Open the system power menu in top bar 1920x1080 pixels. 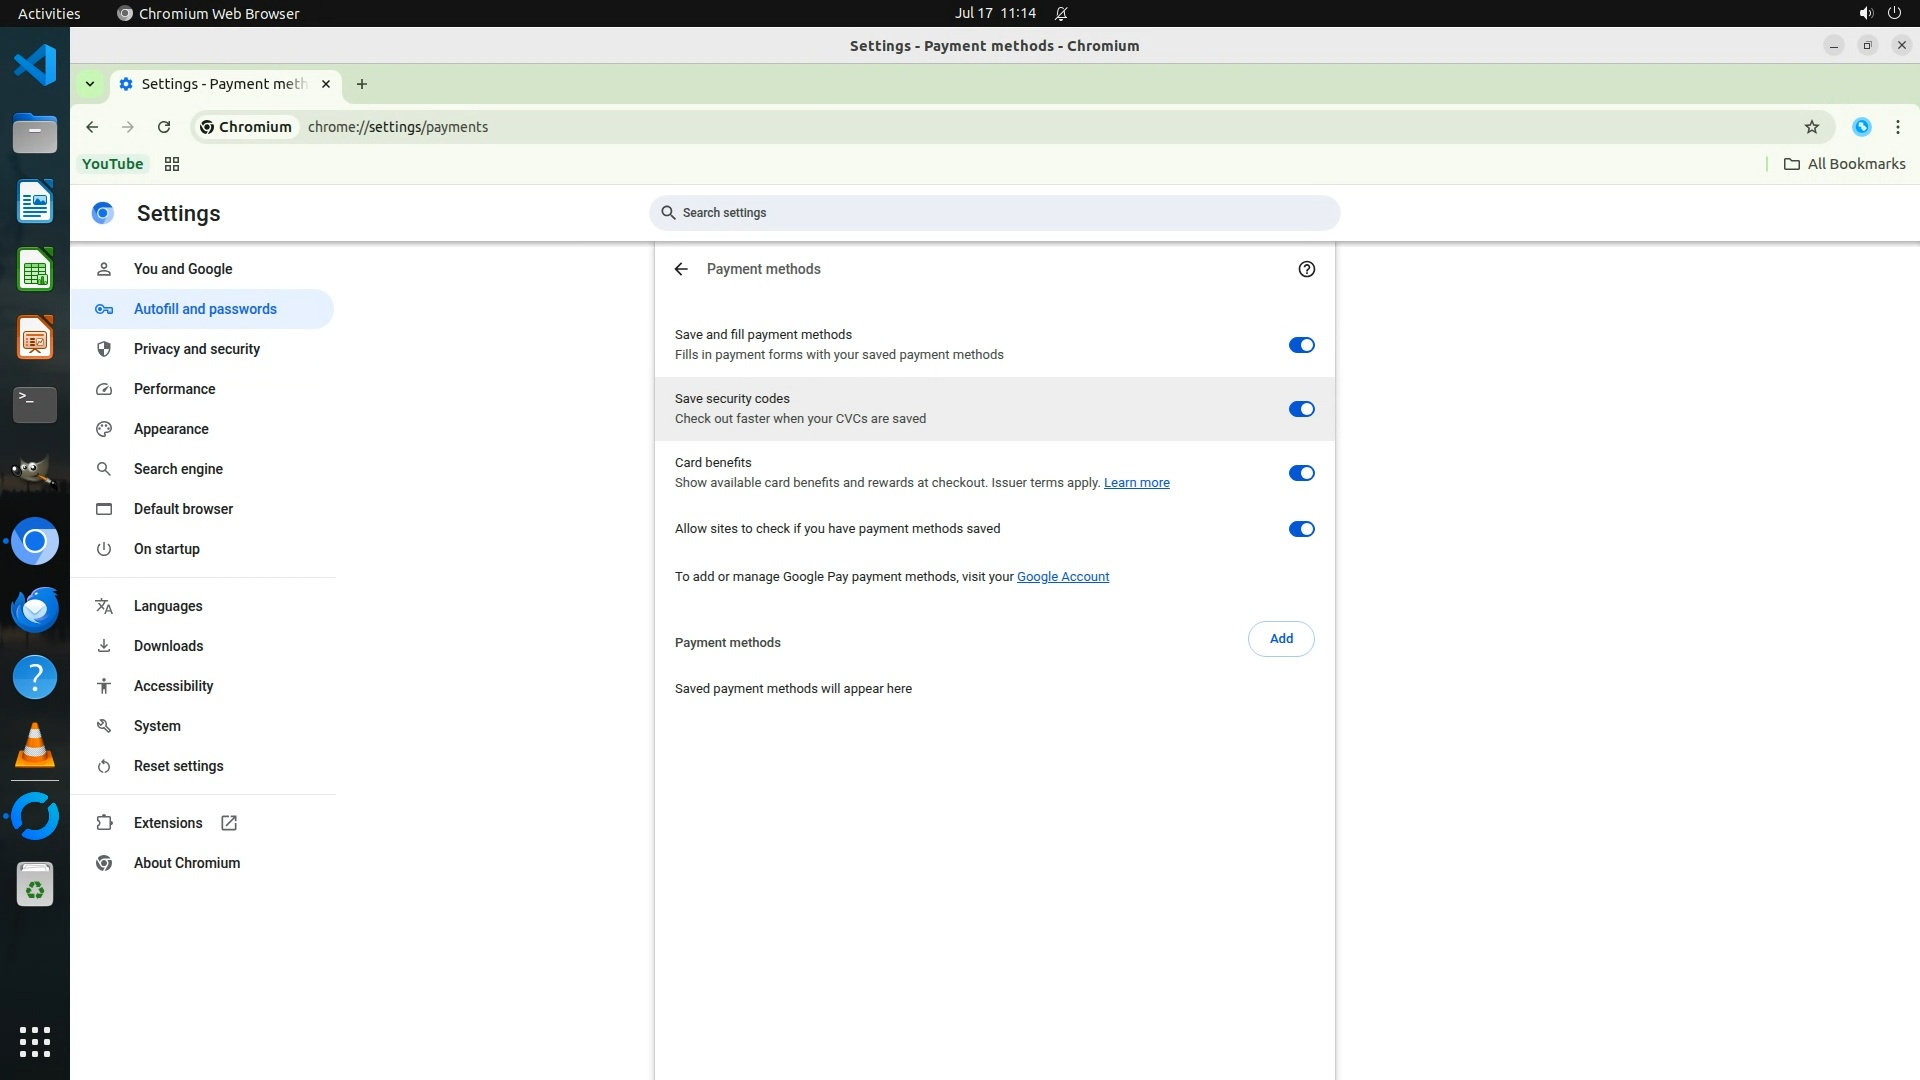pos(1894,13)
